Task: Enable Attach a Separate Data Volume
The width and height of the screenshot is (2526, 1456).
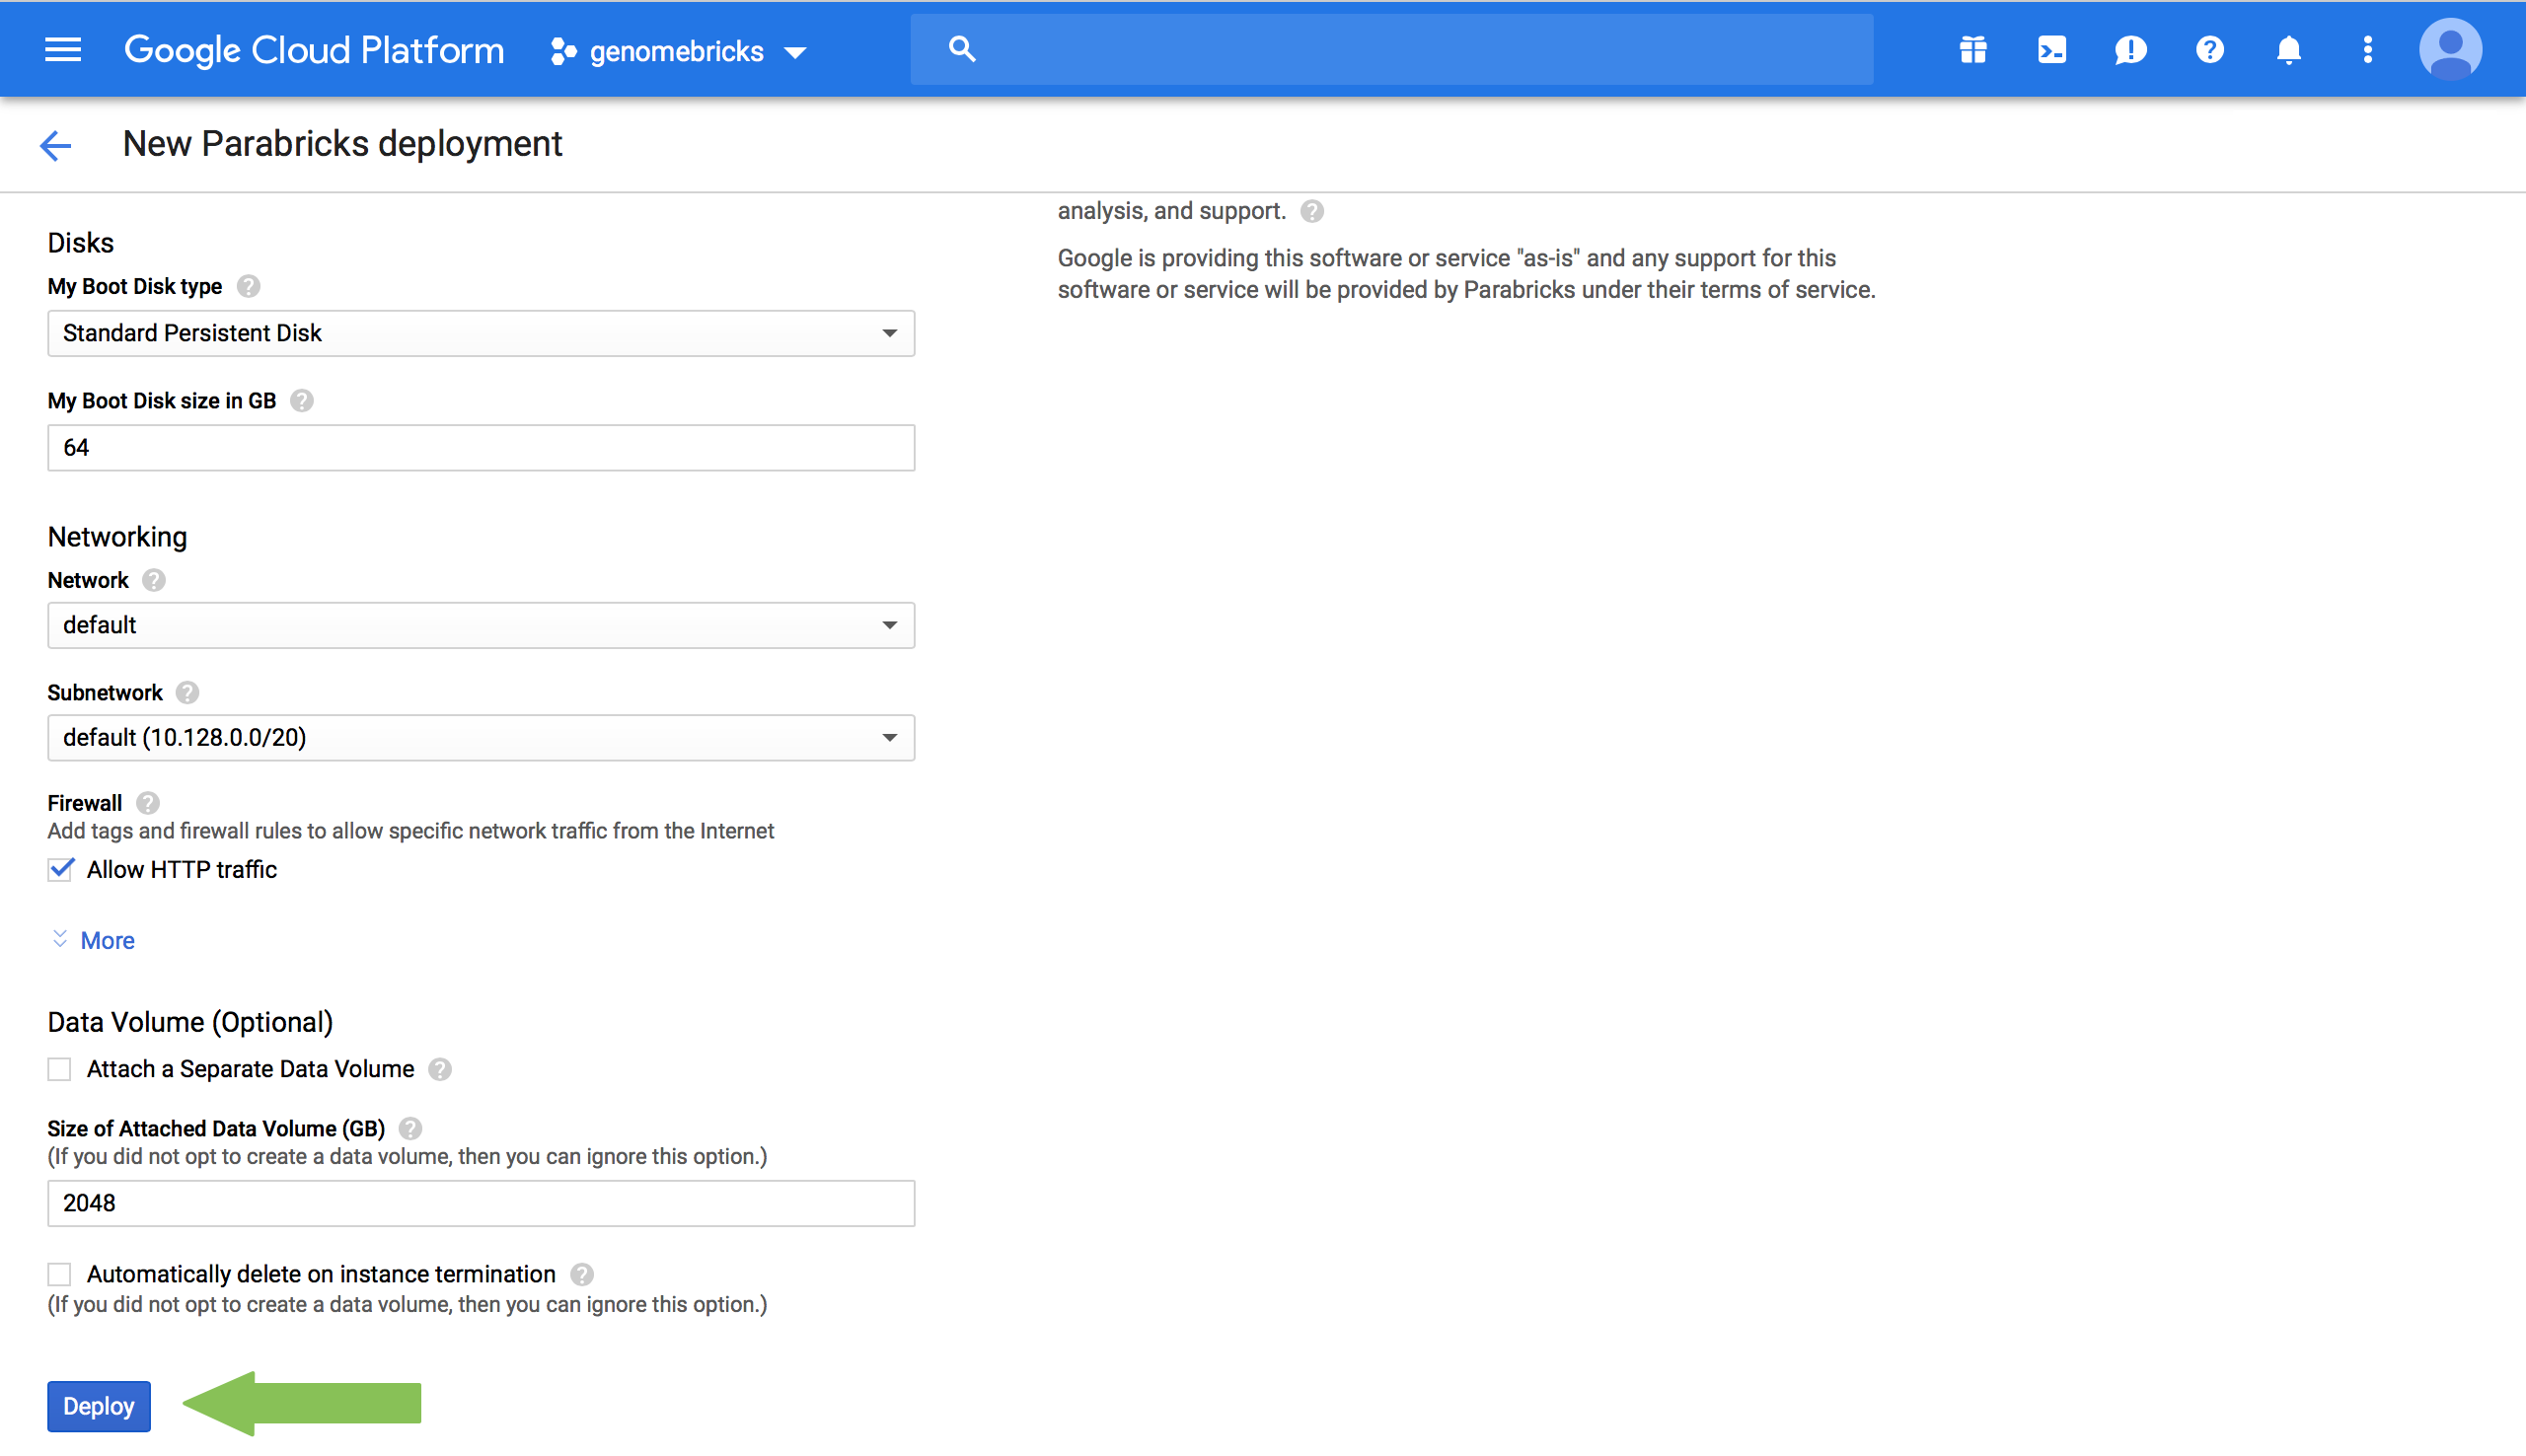Action: tap(60, 1069)
